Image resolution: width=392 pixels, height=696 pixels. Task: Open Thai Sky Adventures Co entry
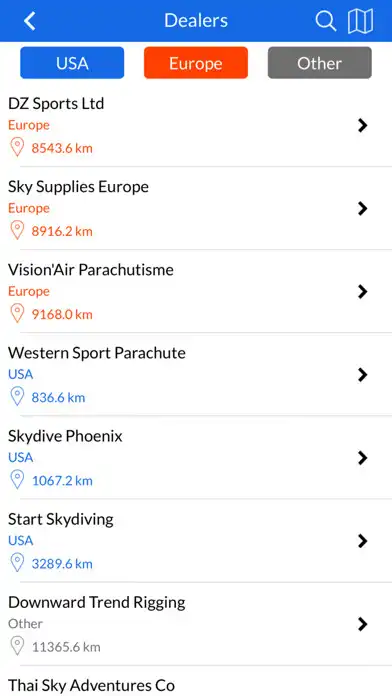[196, 681]
